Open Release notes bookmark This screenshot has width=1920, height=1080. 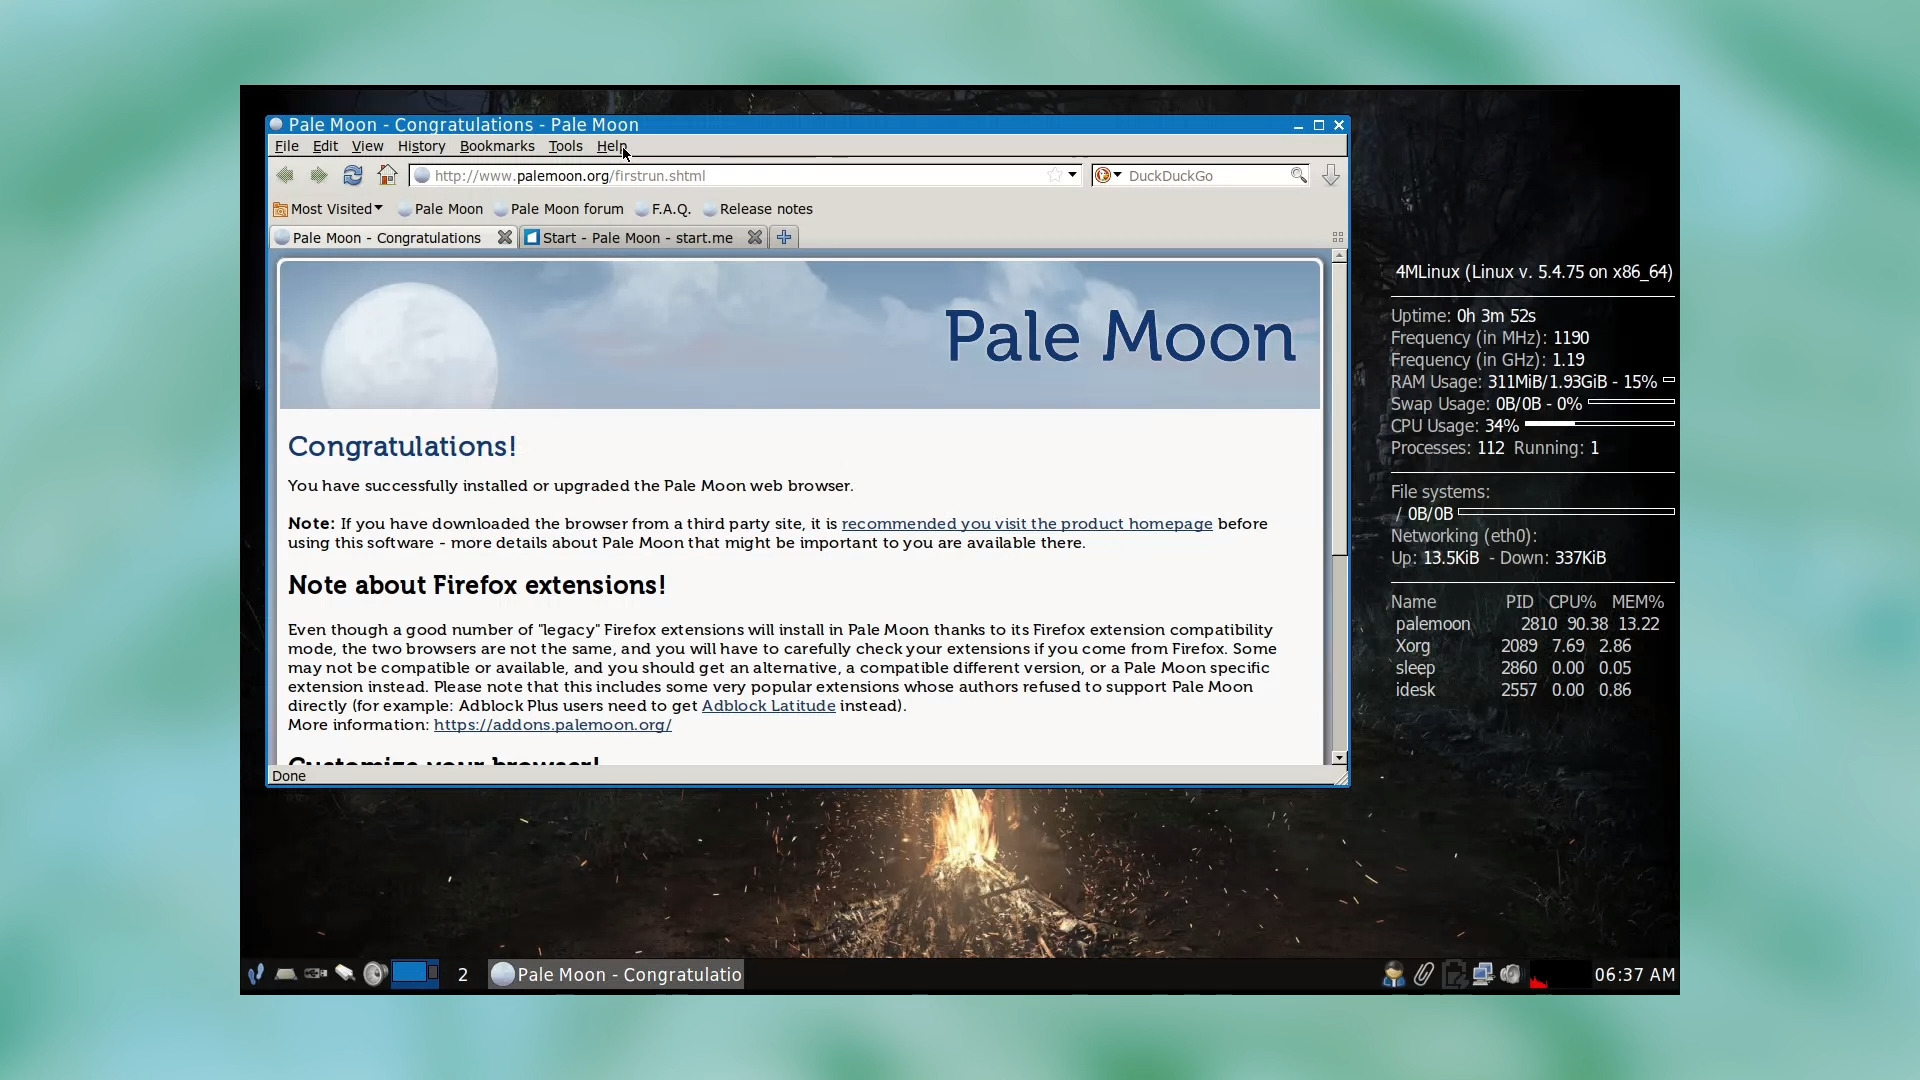click(x=758, y=209)
